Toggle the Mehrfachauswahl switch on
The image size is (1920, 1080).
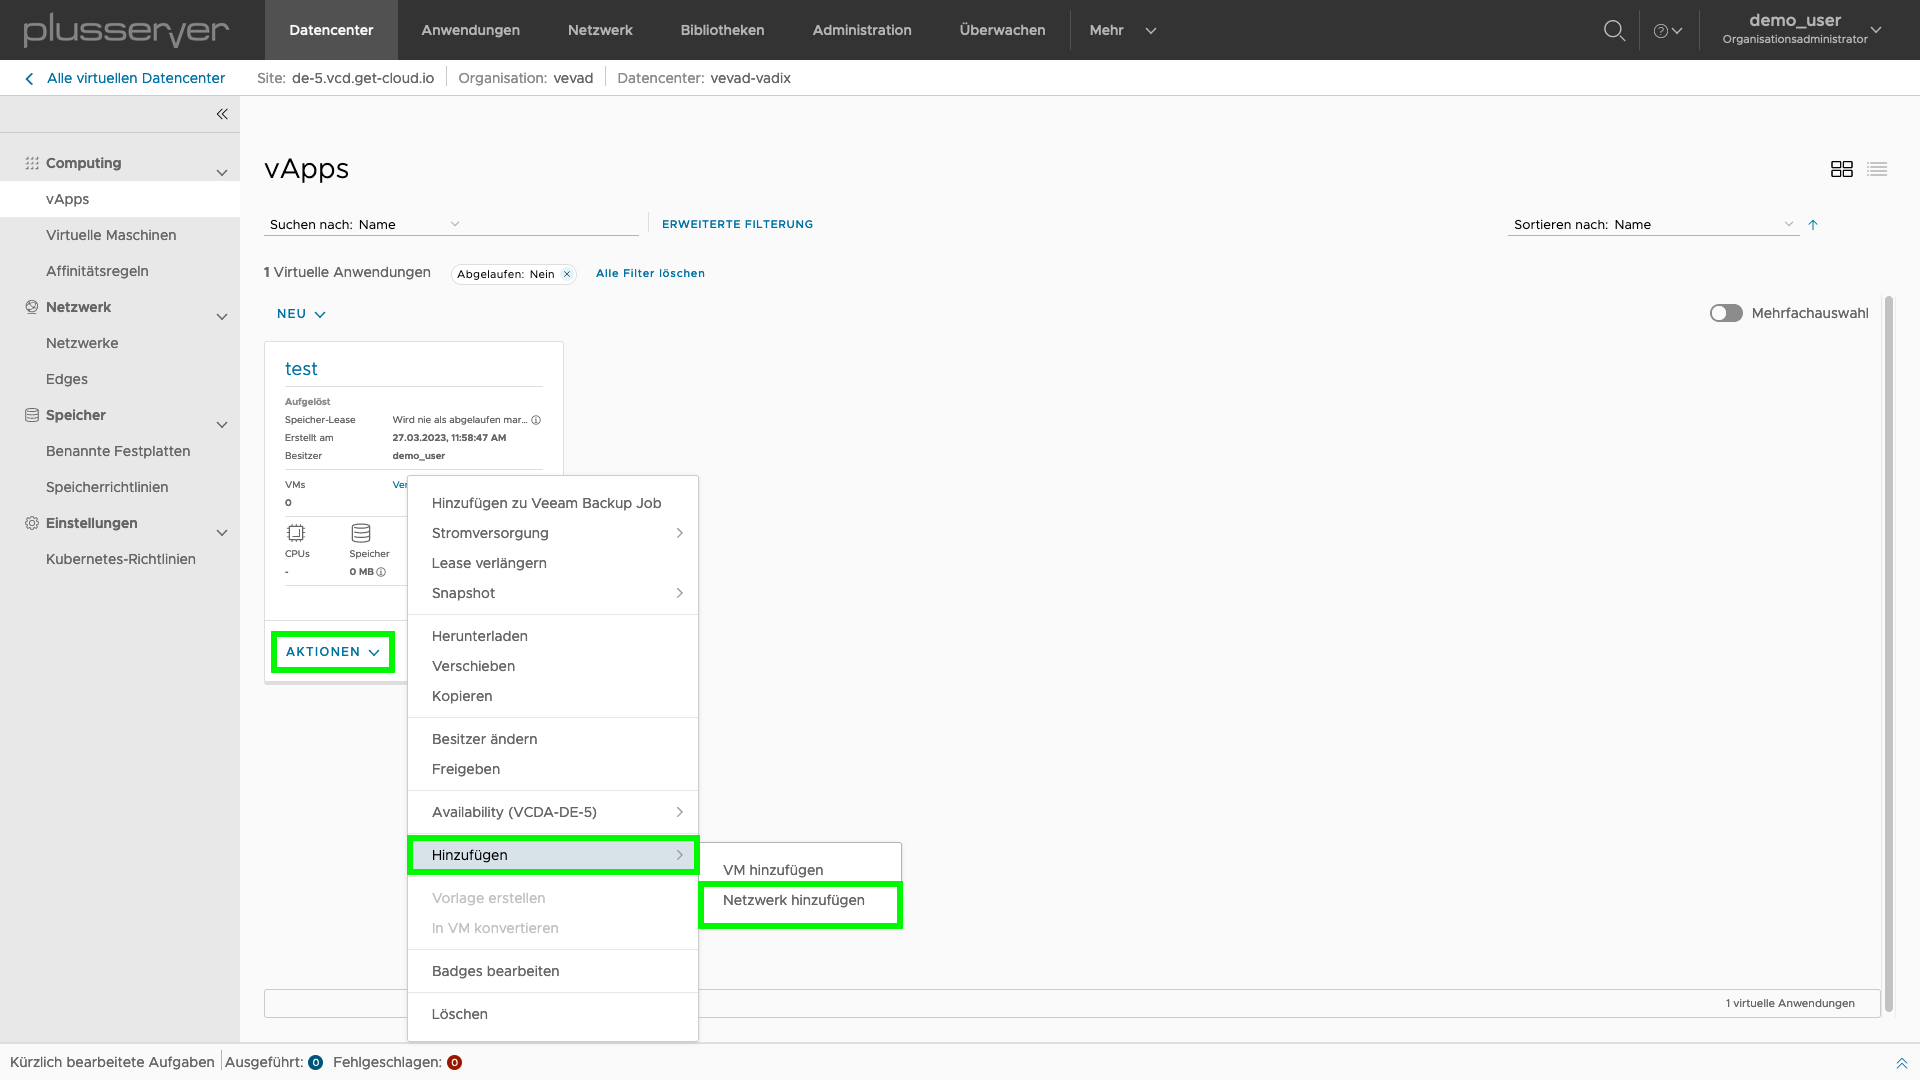1725,313
